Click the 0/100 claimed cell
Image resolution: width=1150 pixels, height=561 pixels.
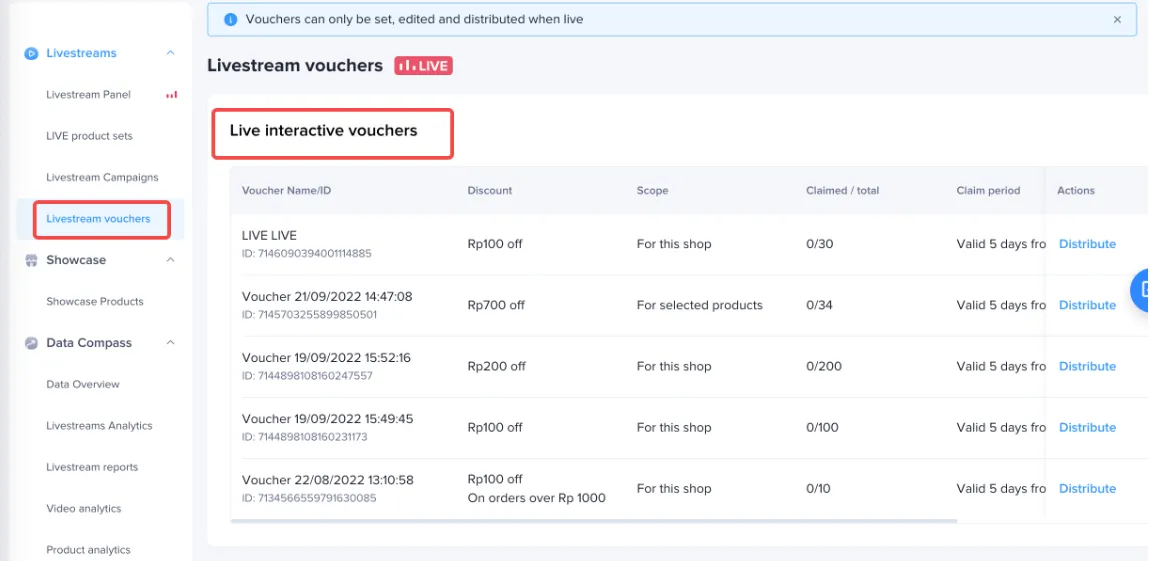coord(821,428)
